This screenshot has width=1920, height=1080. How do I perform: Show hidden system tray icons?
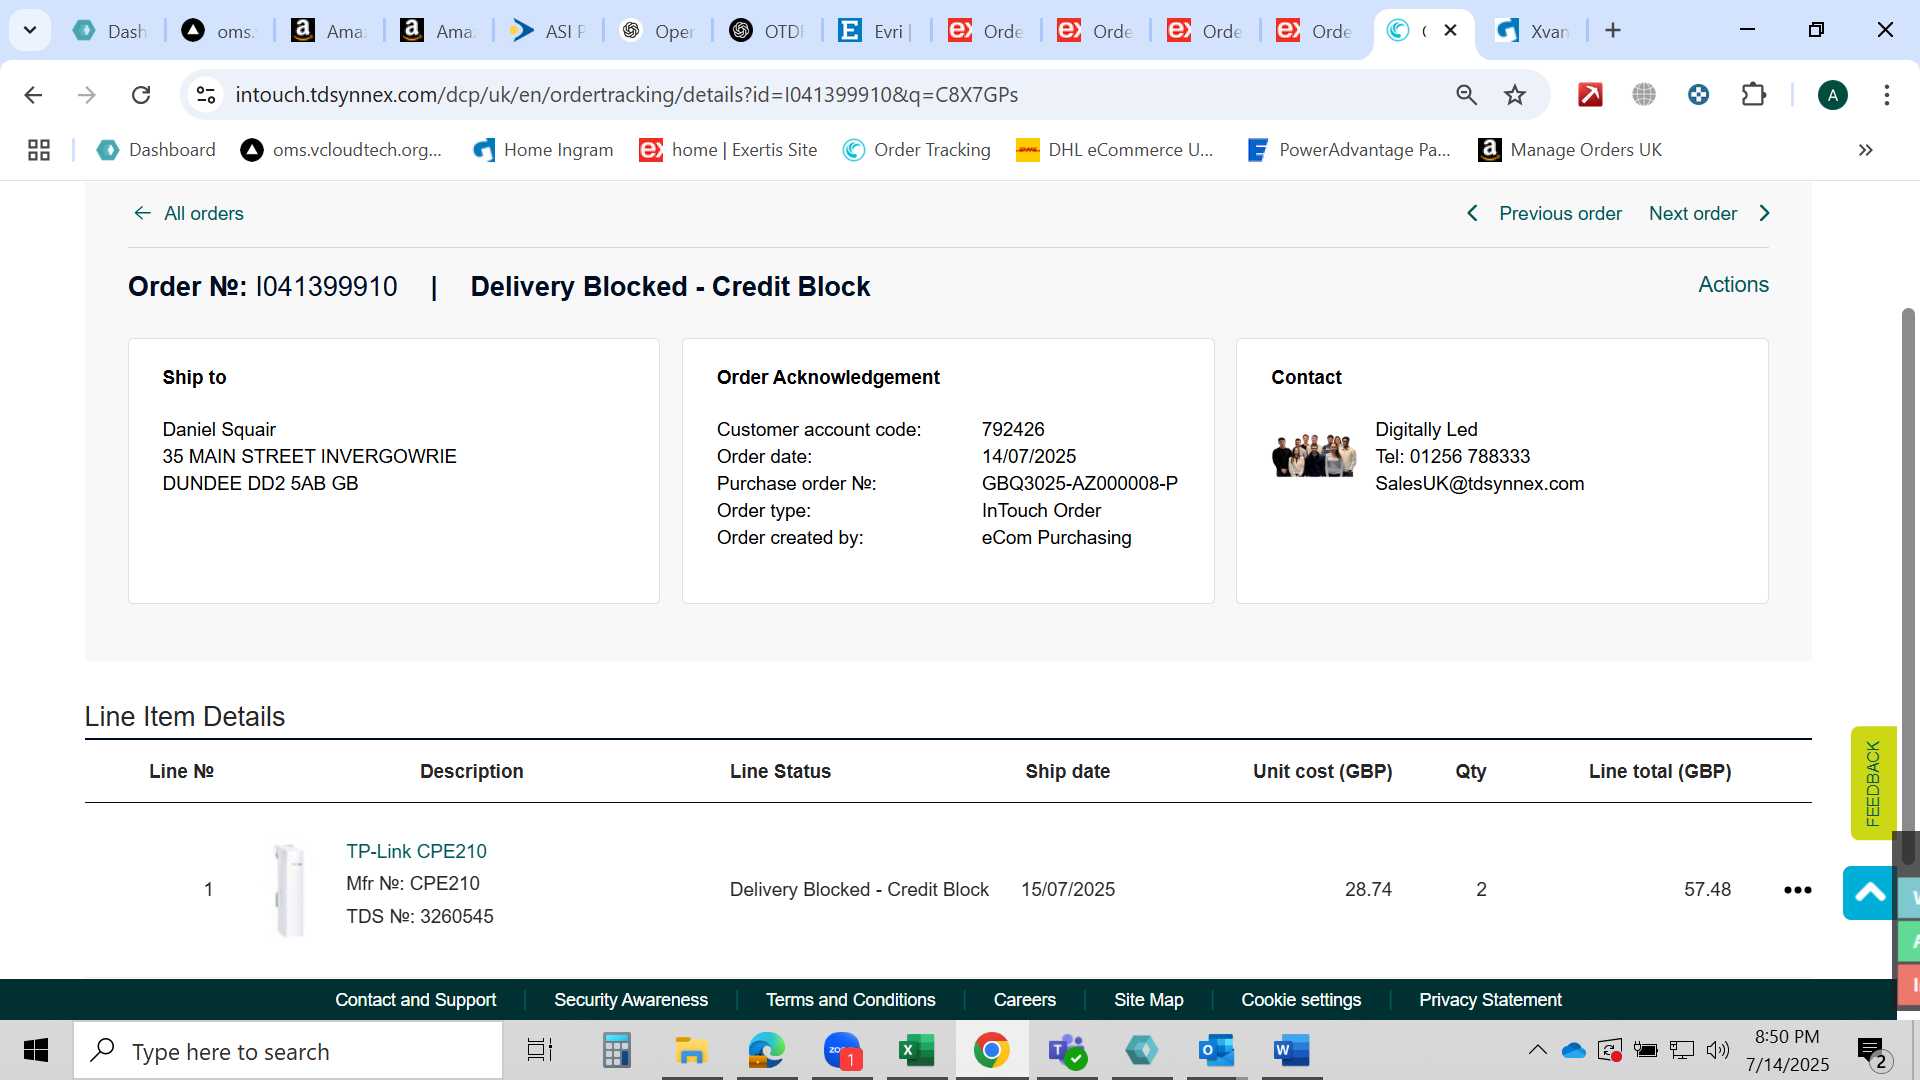[1537, 1050]
